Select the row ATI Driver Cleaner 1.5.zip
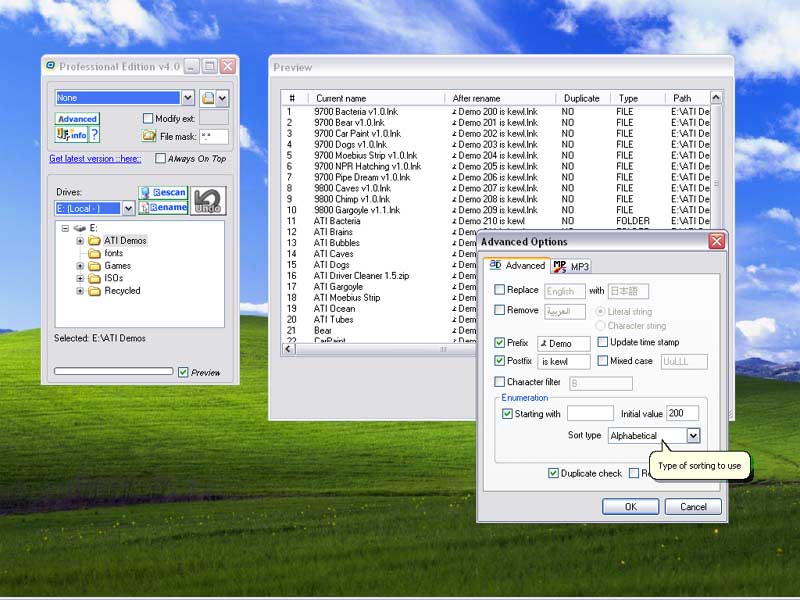 pyautogui.click(x=361, y=276)
